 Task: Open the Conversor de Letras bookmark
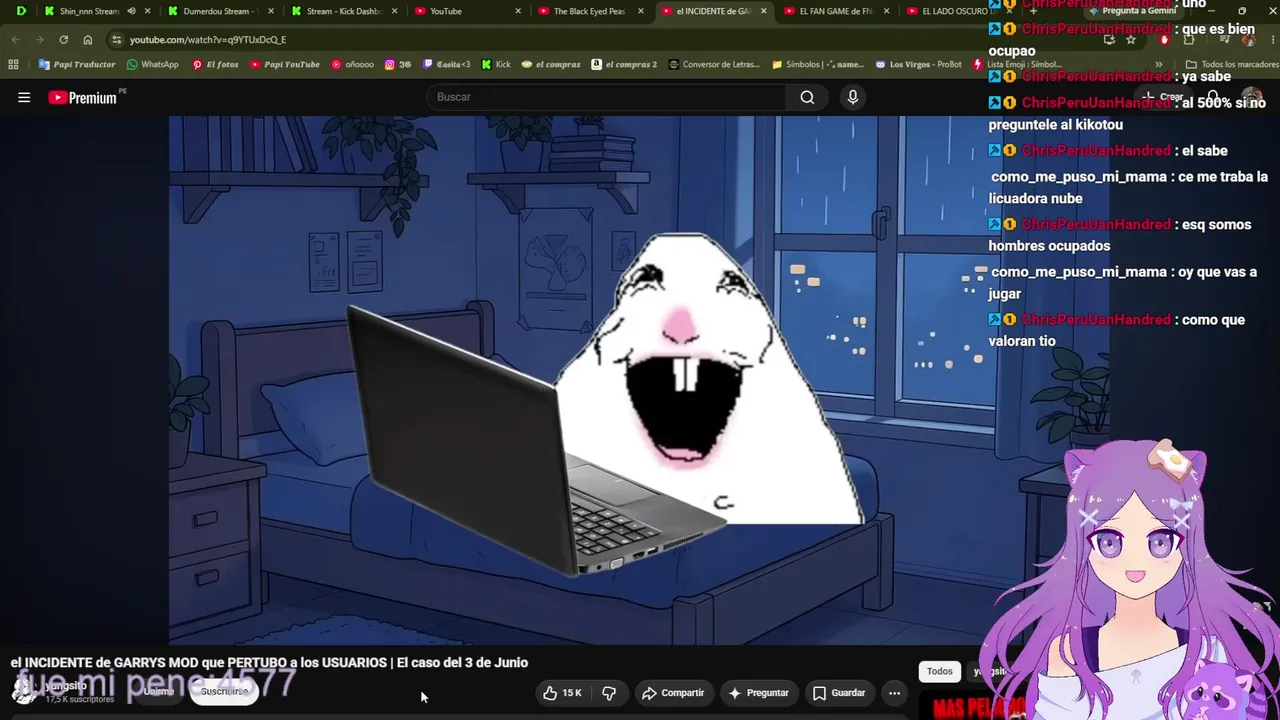pos(714,64)
